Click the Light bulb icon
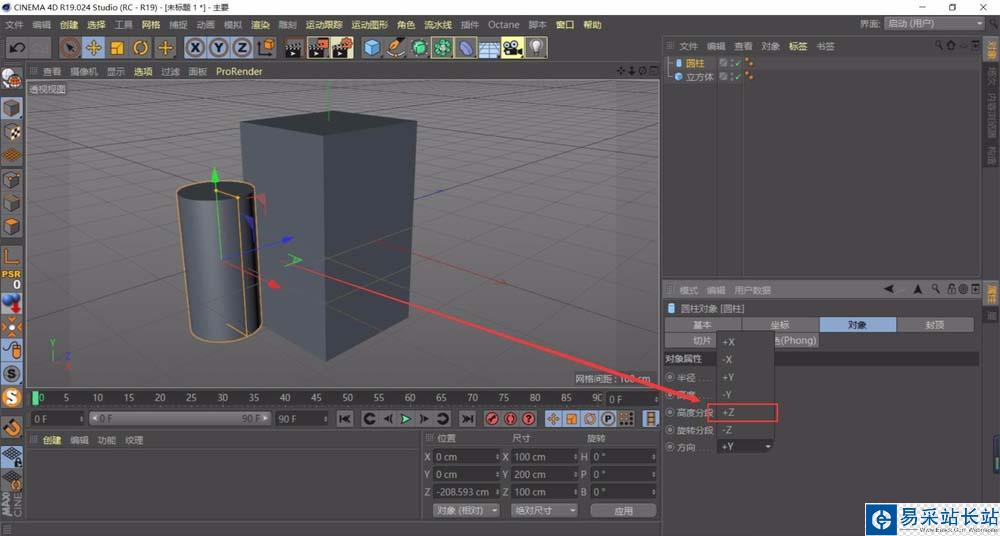 click(536, 47)
